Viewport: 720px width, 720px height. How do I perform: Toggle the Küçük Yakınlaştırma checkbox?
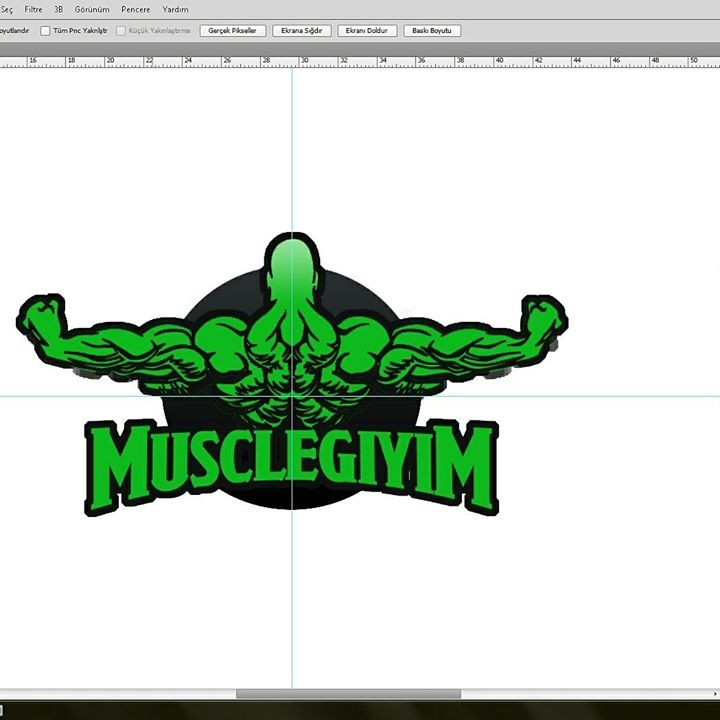pos(121,31)
